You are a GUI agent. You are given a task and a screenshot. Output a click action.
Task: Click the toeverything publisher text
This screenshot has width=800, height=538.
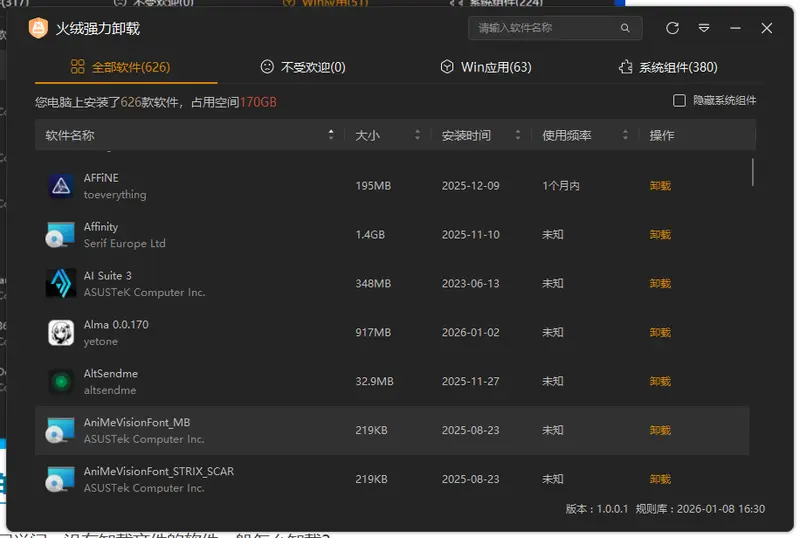pyautogui.click(x=115, y=194)
